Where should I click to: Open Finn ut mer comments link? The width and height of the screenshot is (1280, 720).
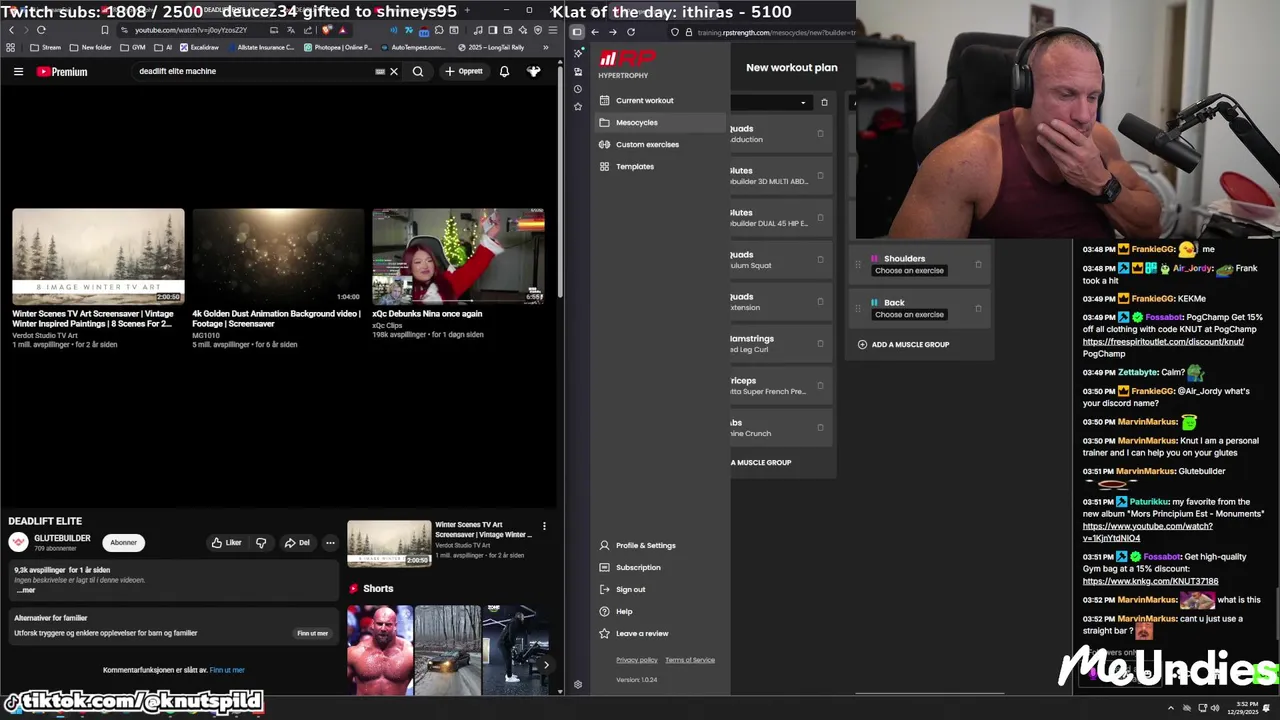click(x=227, y=670)
